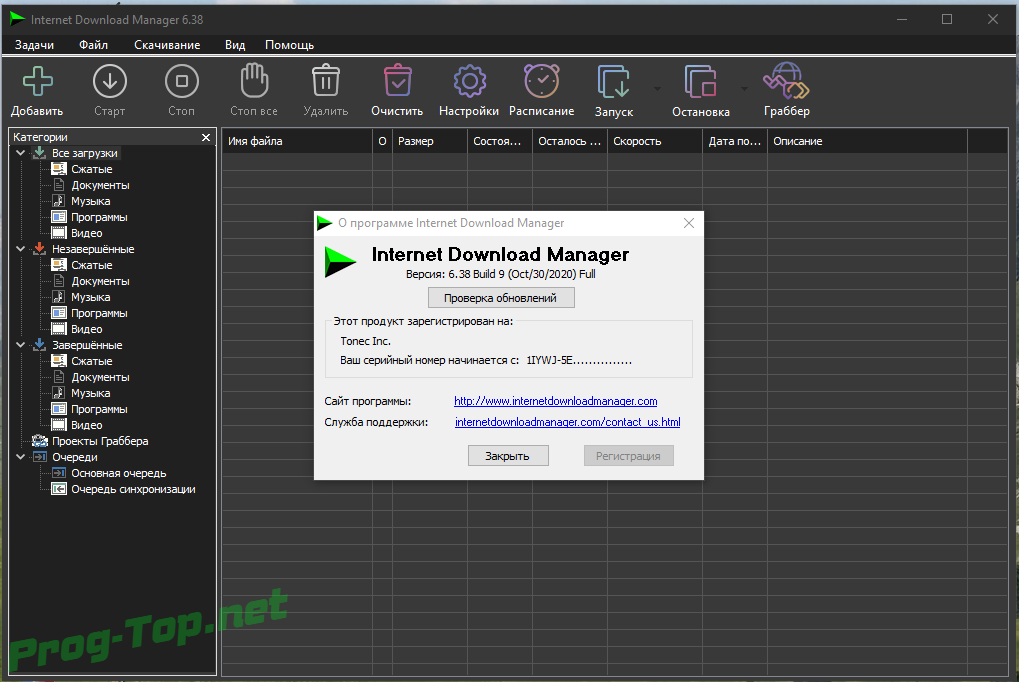
Task: Select Музыка under Незавершённые
Action: pyautogui.click(x=90, y=297)
